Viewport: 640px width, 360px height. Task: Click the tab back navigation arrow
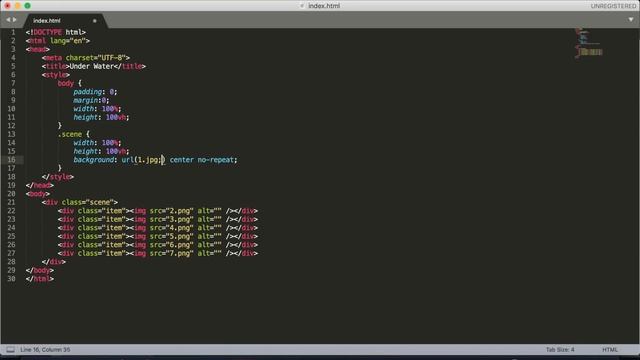[8, 20]
